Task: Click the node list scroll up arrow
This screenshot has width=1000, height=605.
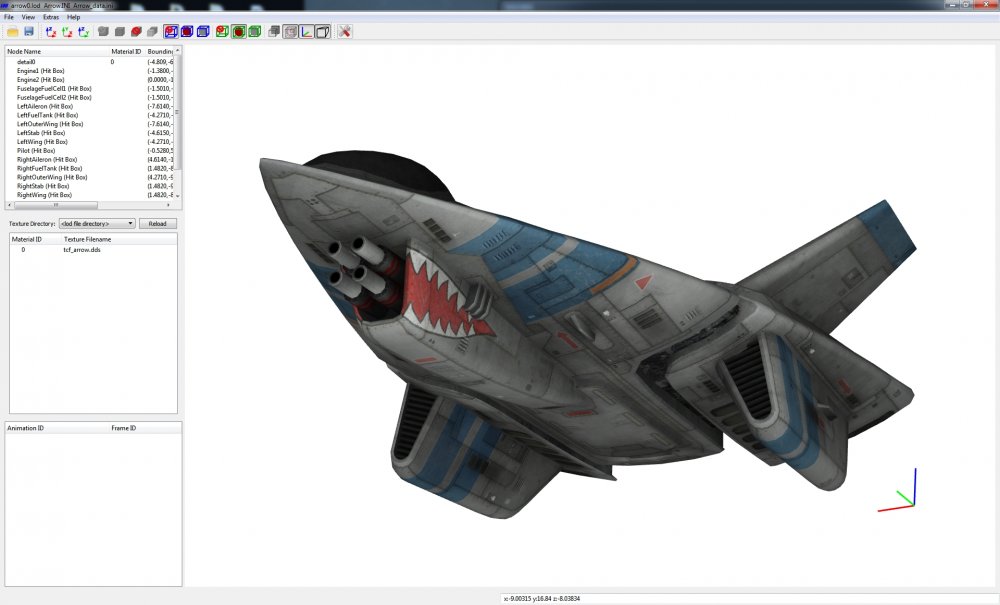Action: tap(178, 50)
